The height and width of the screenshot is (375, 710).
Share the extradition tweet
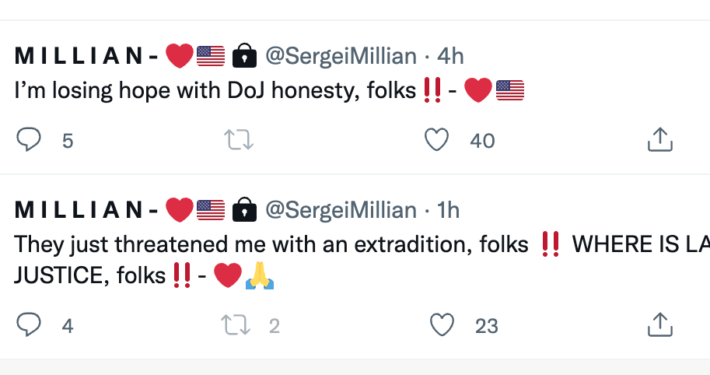[x=660, y=324]
